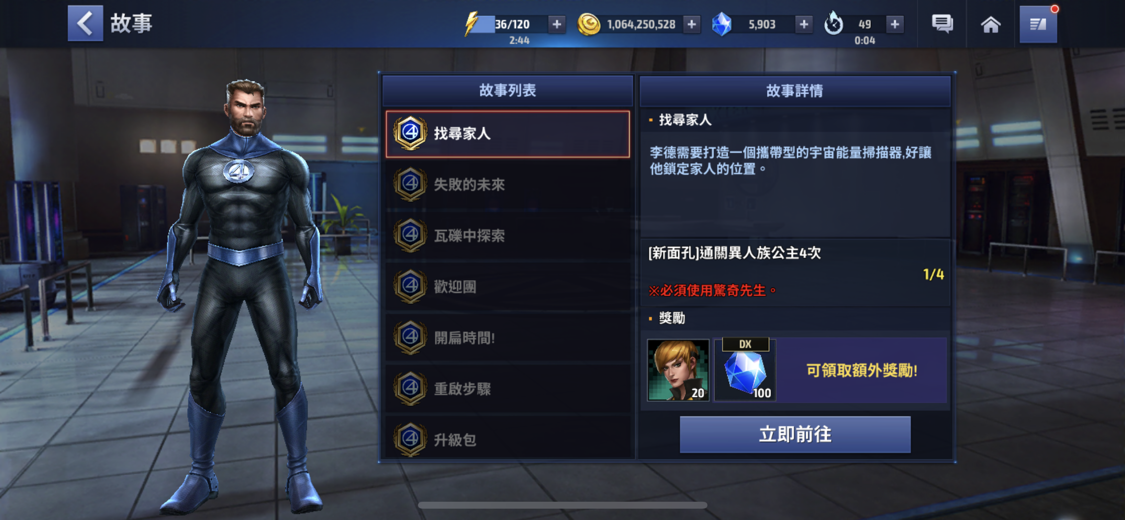Tap the blue crystal currency icon
This screenshot has width=1125, height=520.
(x=721, y=24)
